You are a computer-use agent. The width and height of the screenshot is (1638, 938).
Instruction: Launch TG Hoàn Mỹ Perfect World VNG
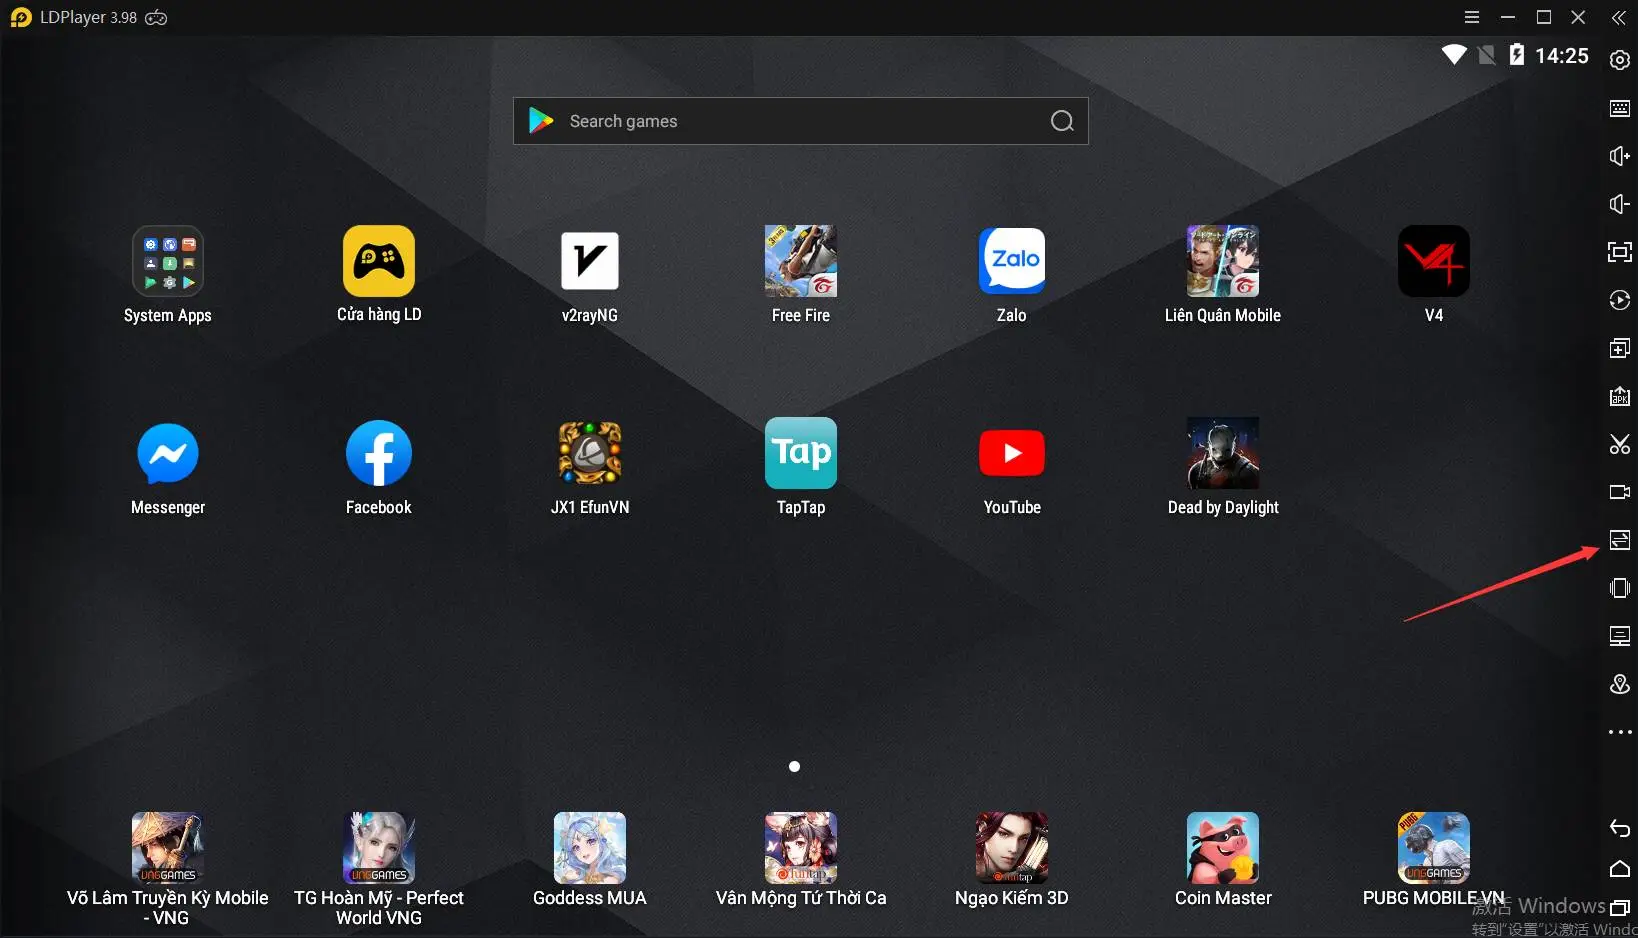(x=379, y=848)
